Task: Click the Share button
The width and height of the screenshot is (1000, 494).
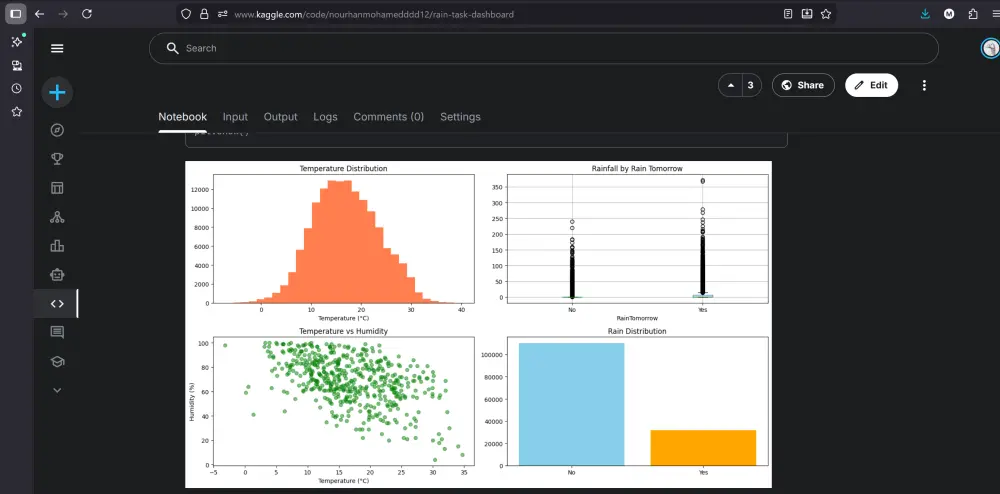Action: (x=803, y=85)
